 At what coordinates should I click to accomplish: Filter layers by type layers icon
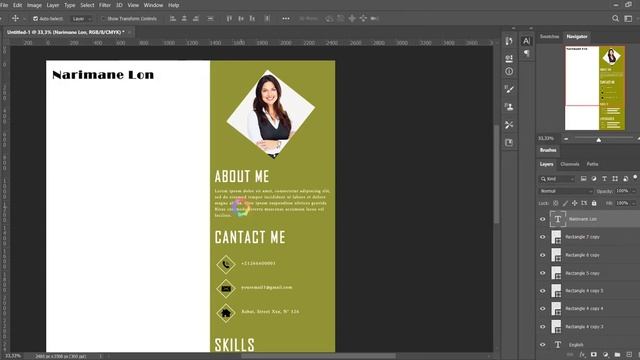[x=604, y=179]
